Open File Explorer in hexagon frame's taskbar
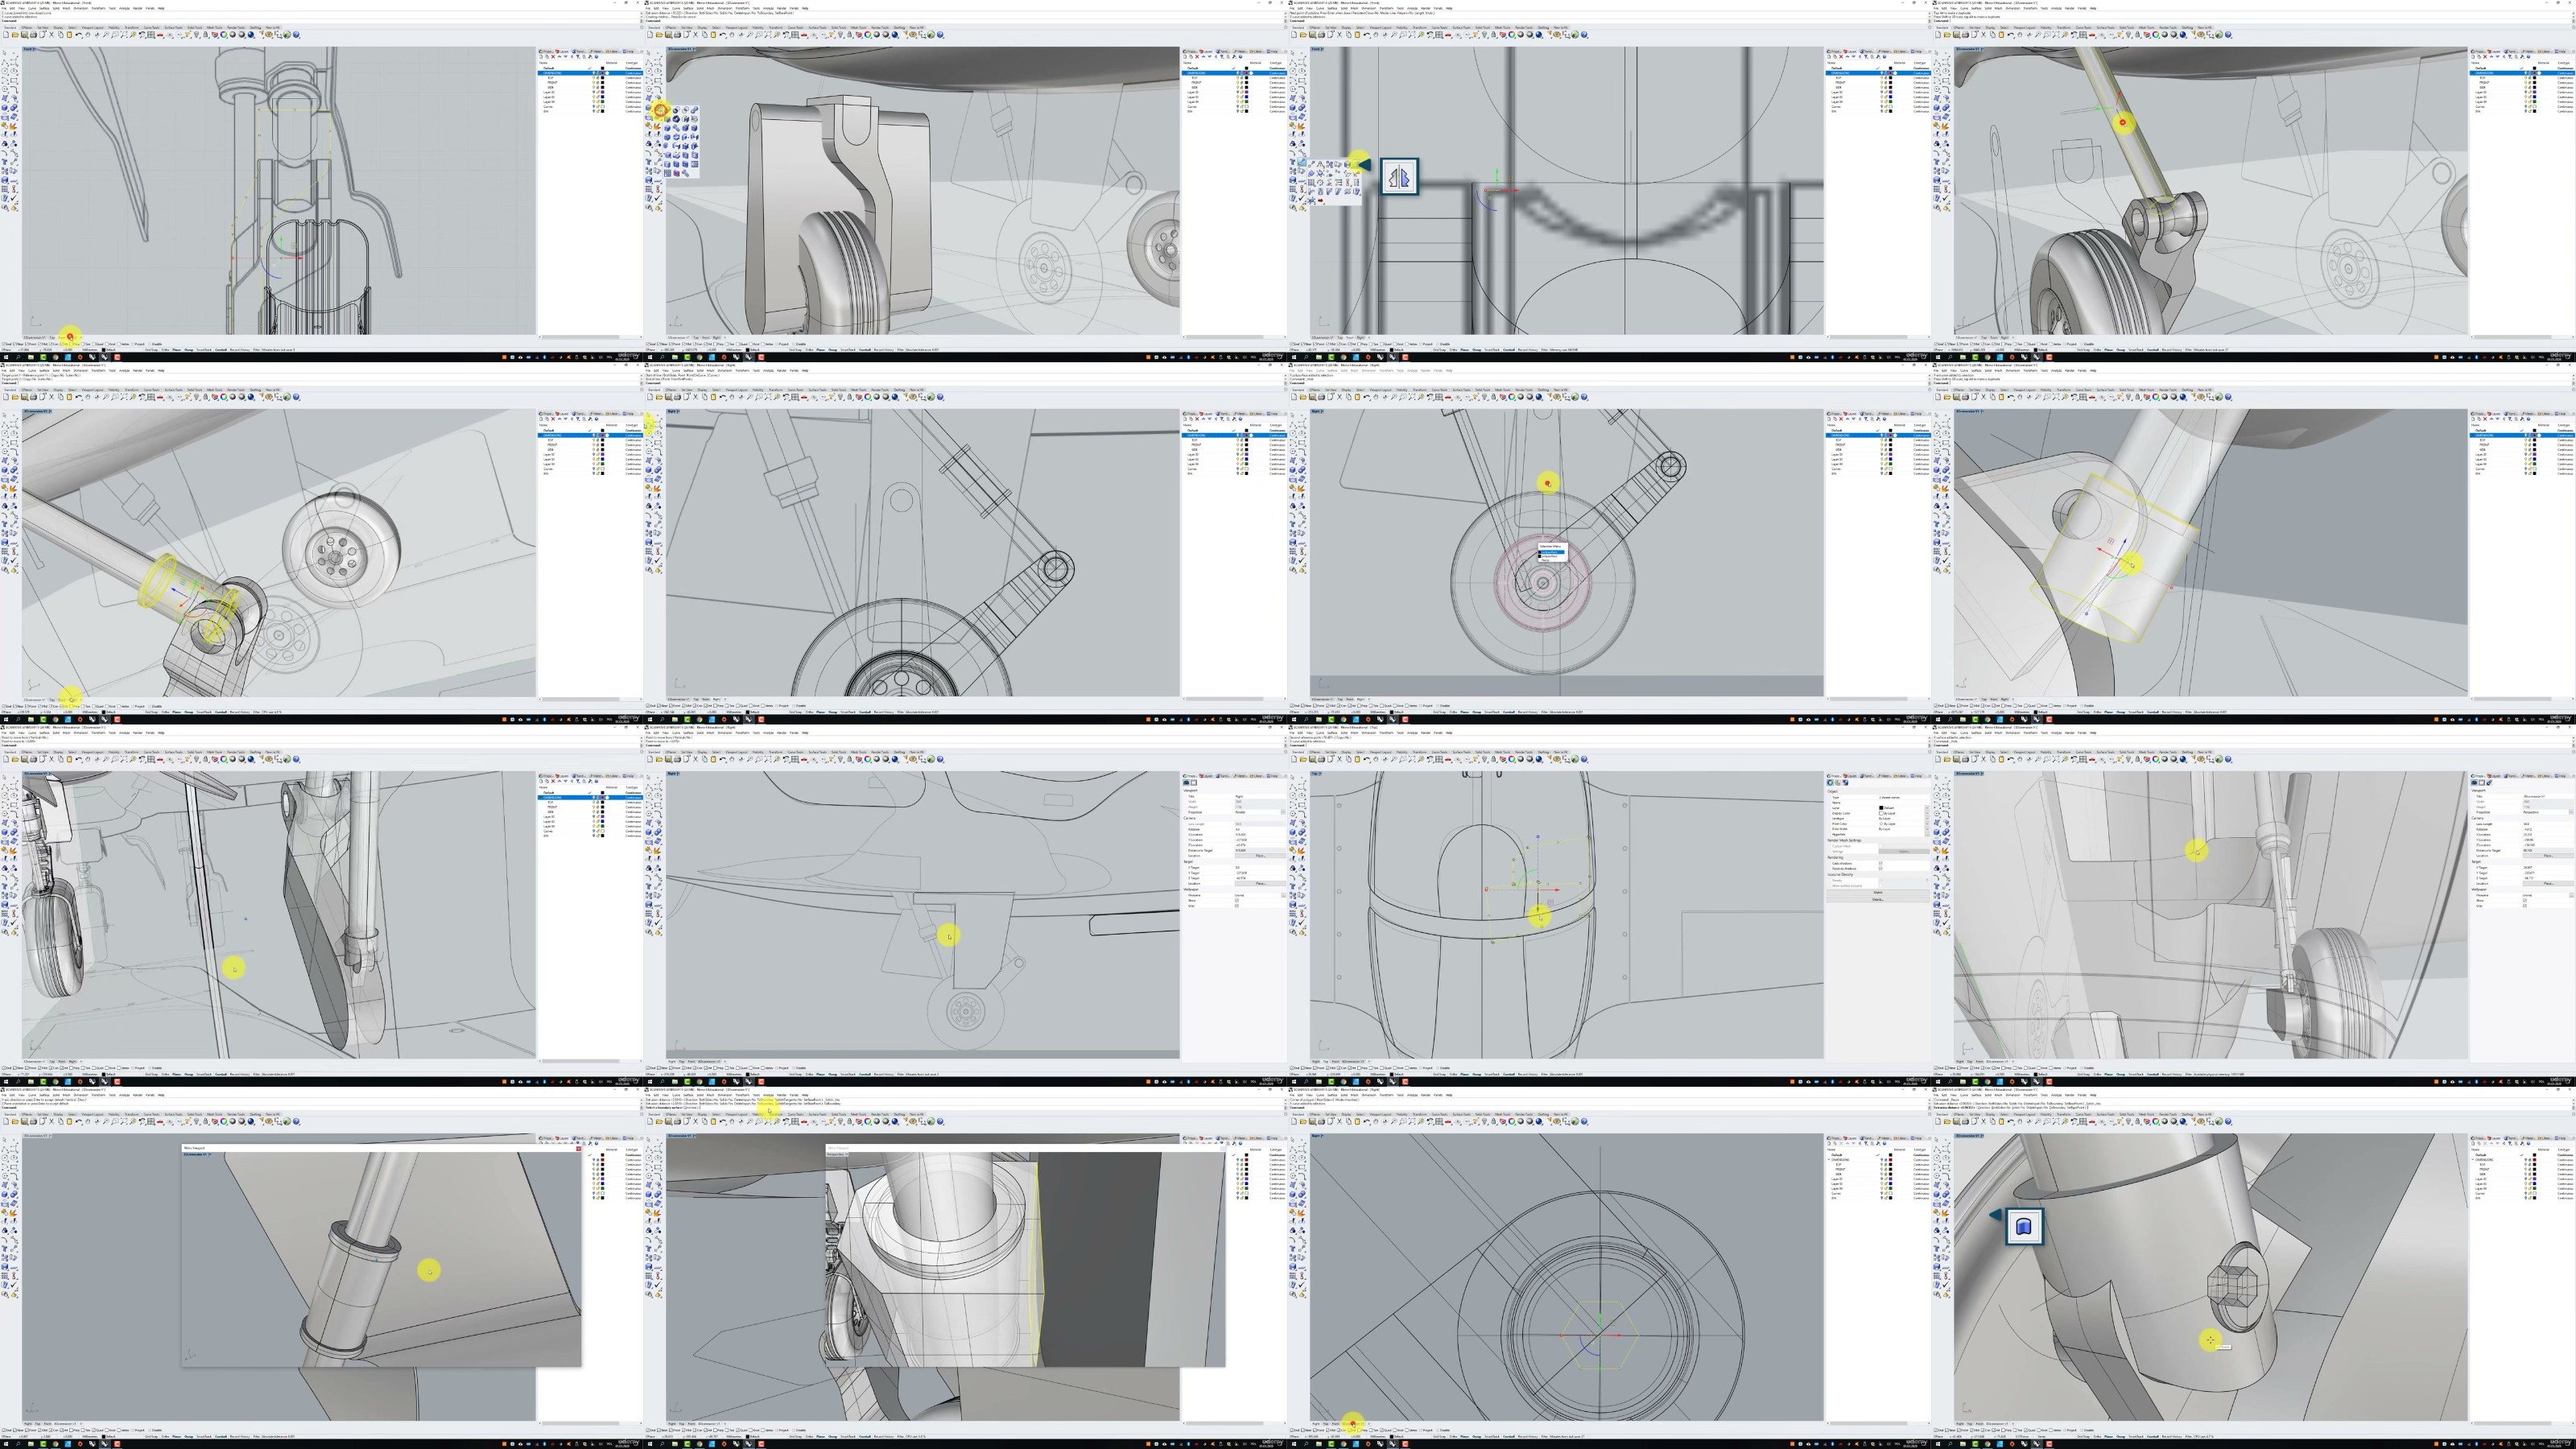The image size is (2576, 1449). coord(1320,1444)
